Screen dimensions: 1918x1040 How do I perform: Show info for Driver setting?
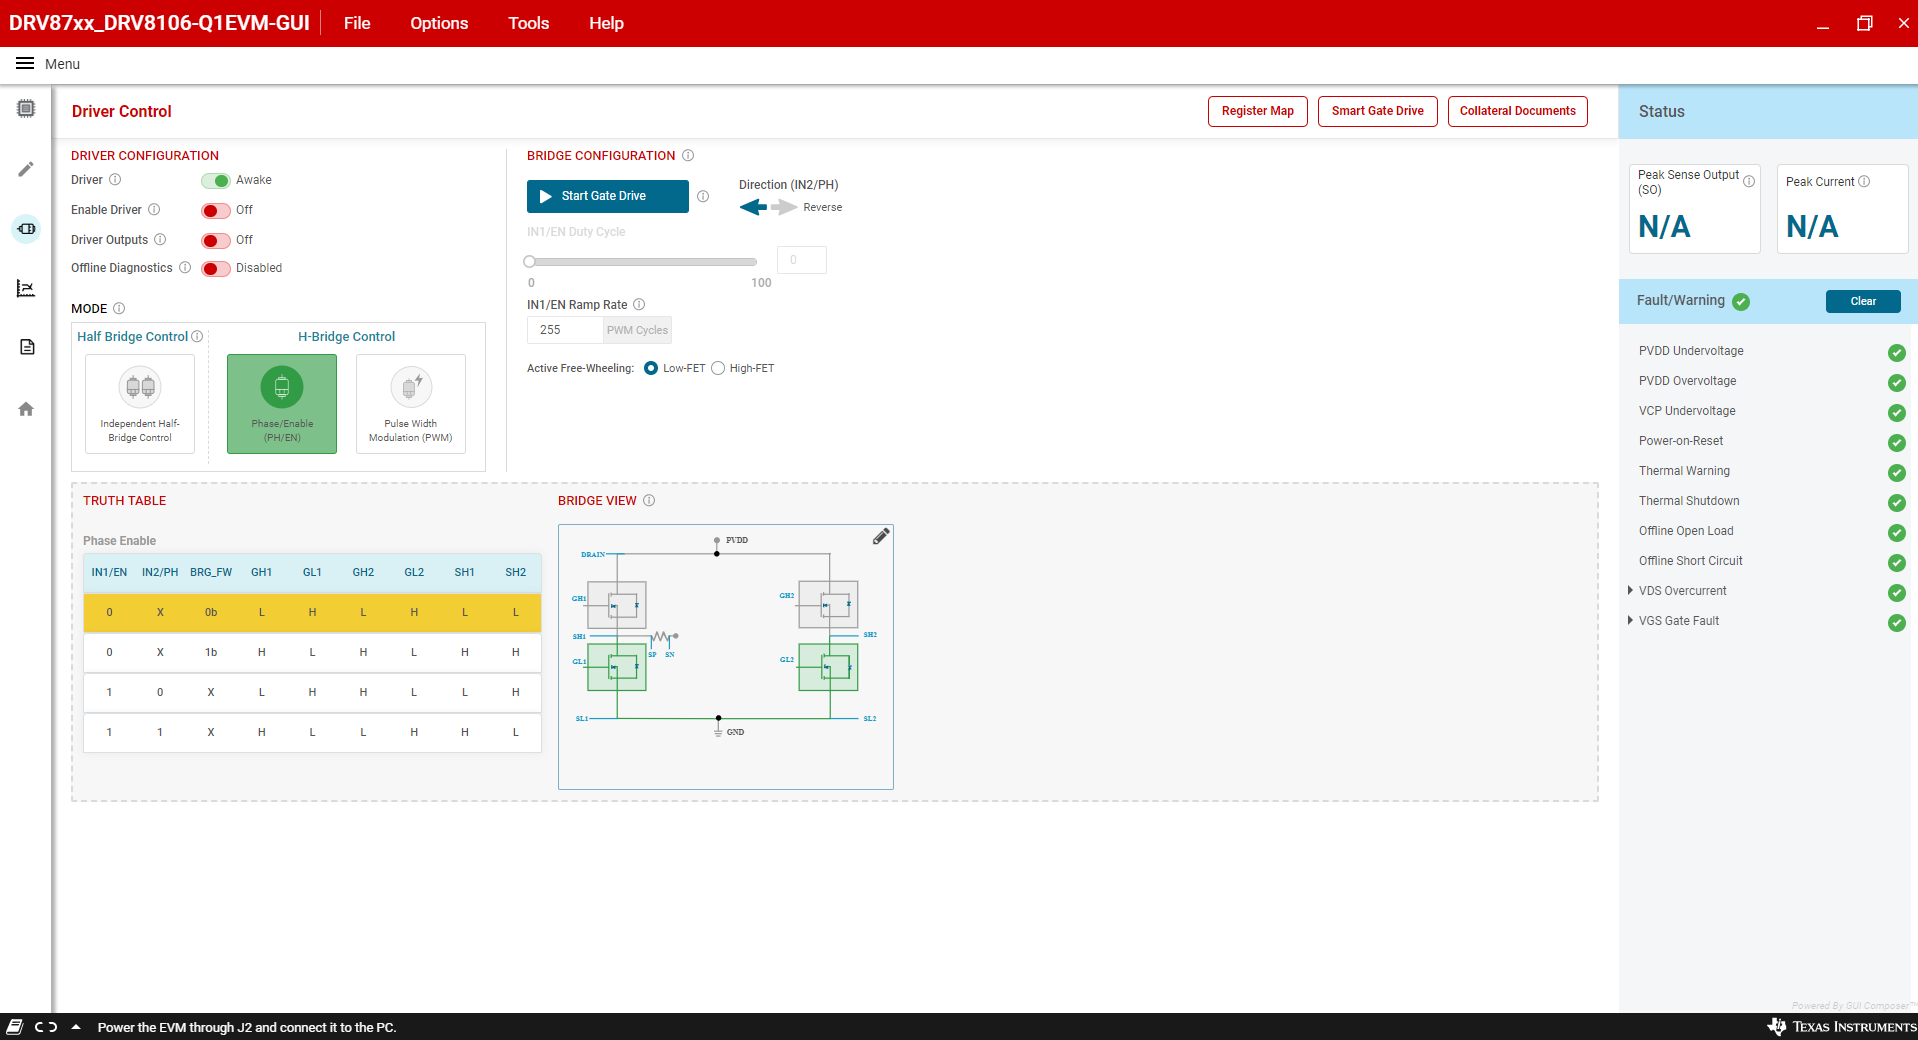click(115, 180)
